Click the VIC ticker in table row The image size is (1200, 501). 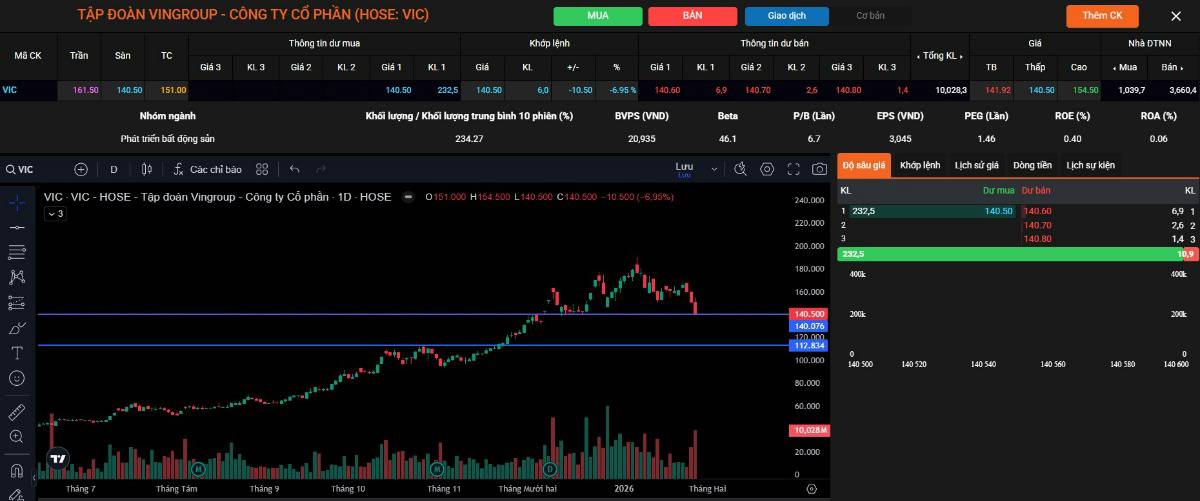tap(10, 90)
